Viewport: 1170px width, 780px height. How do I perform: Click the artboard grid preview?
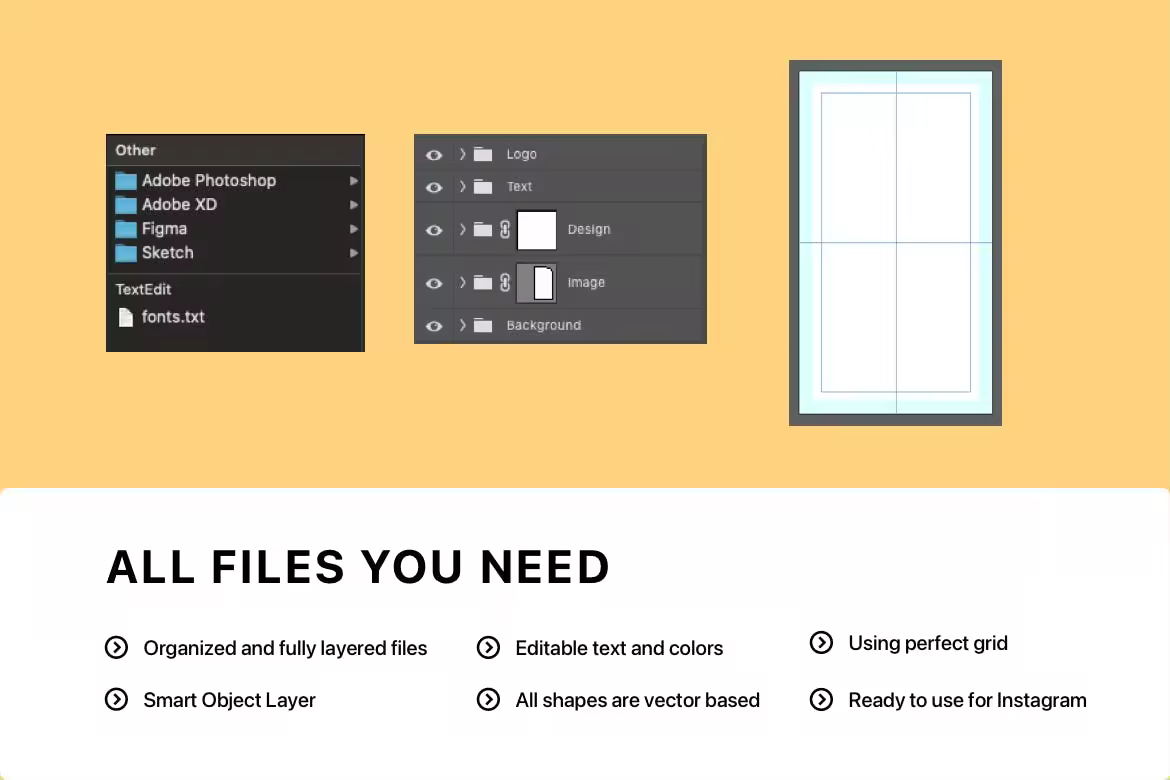coord(895,243)
